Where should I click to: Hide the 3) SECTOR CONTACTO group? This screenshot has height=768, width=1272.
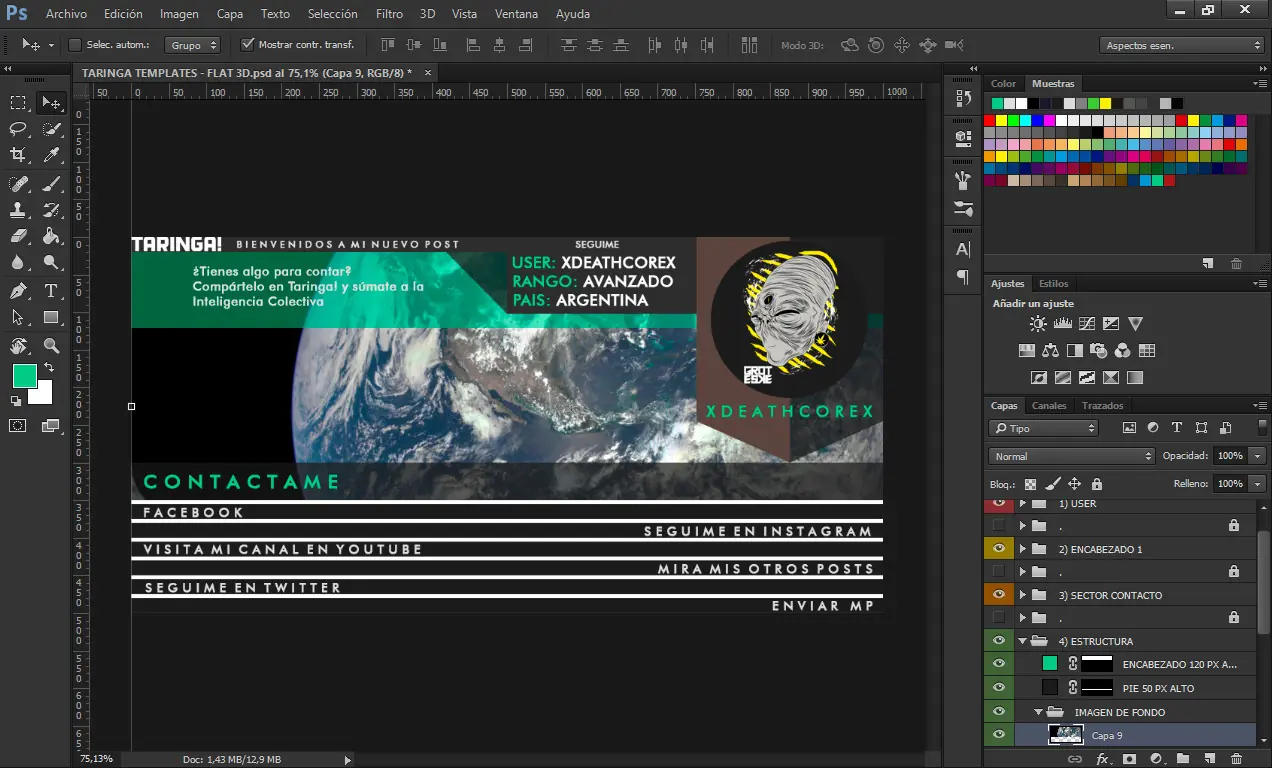(x=998, y=595)
